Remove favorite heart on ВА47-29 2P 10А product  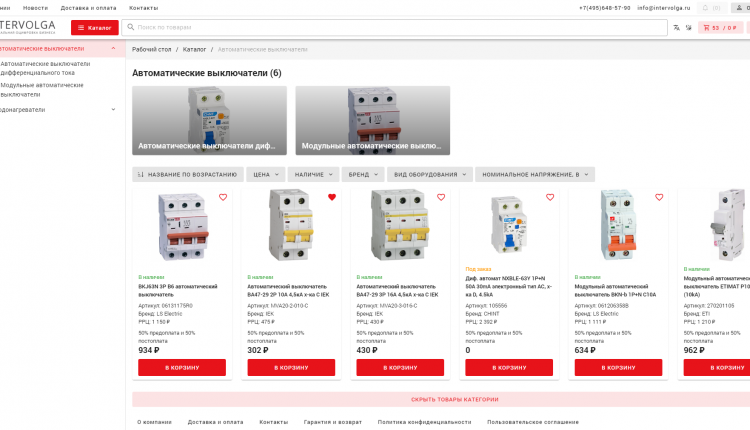pos(332,197)
